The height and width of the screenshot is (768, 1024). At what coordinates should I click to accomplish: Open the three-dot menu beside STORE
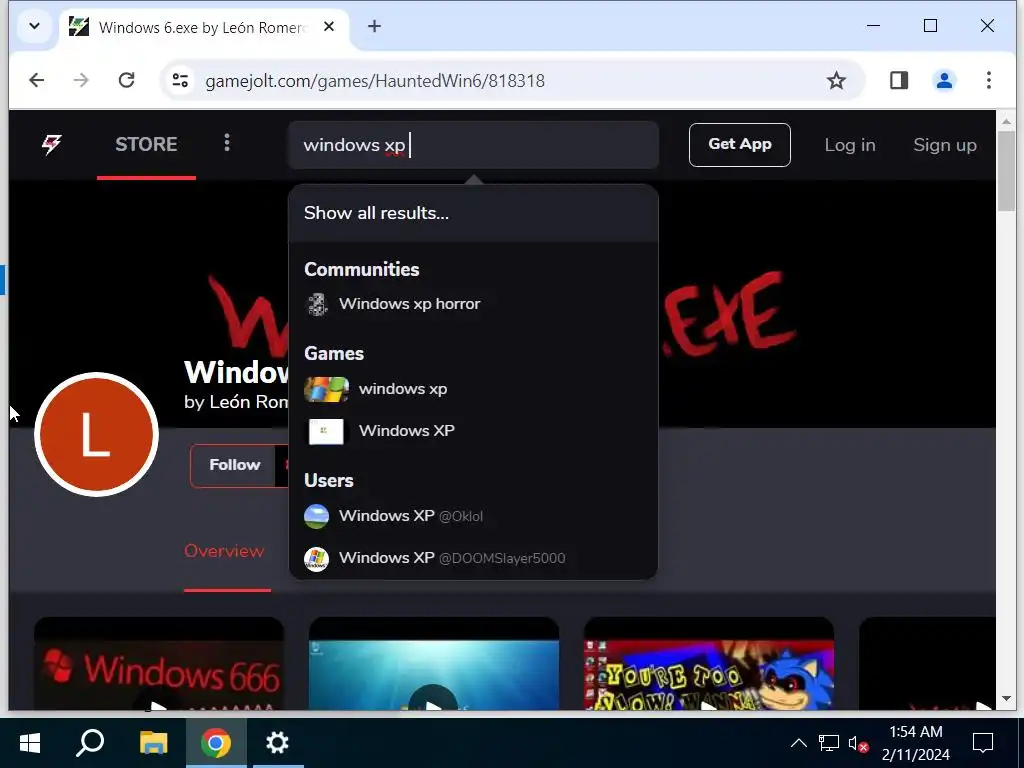(x=227, y=143)
